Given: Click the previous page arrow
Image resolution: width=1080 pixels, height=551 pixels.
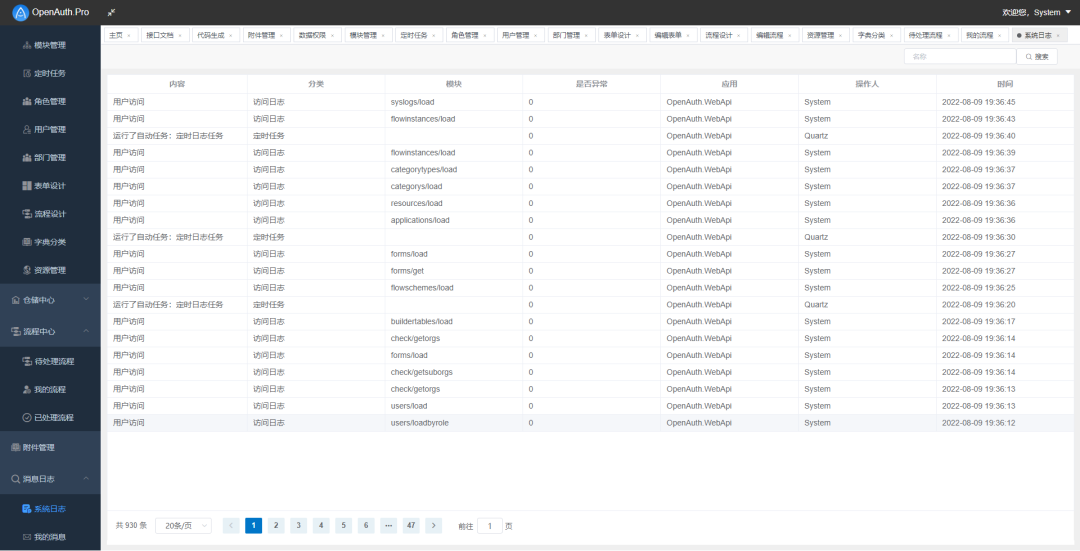Looking at the screenshot, I should click(231, 526).
